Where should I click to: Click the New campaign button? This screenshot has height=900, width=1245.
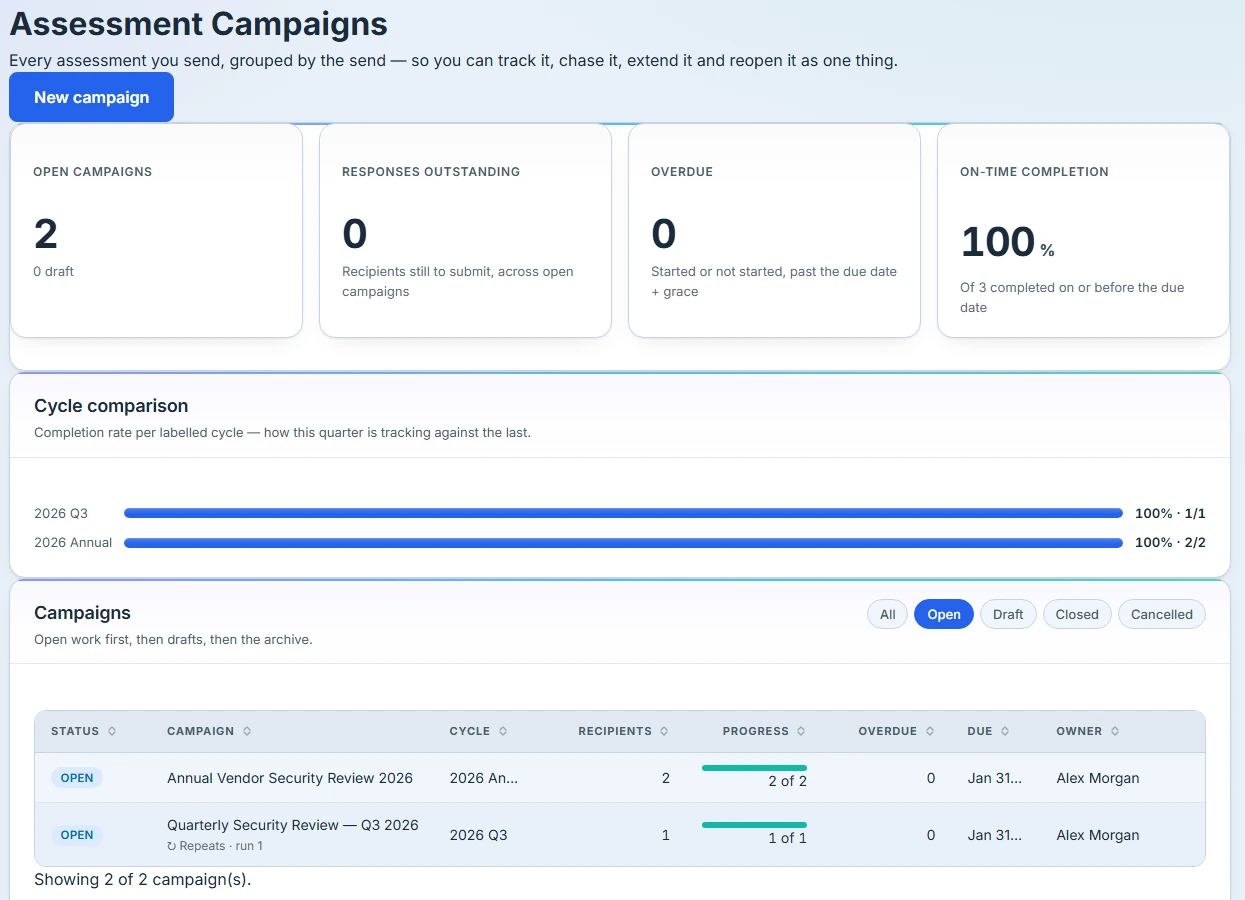pyautogui.click(x=91, y=97)
